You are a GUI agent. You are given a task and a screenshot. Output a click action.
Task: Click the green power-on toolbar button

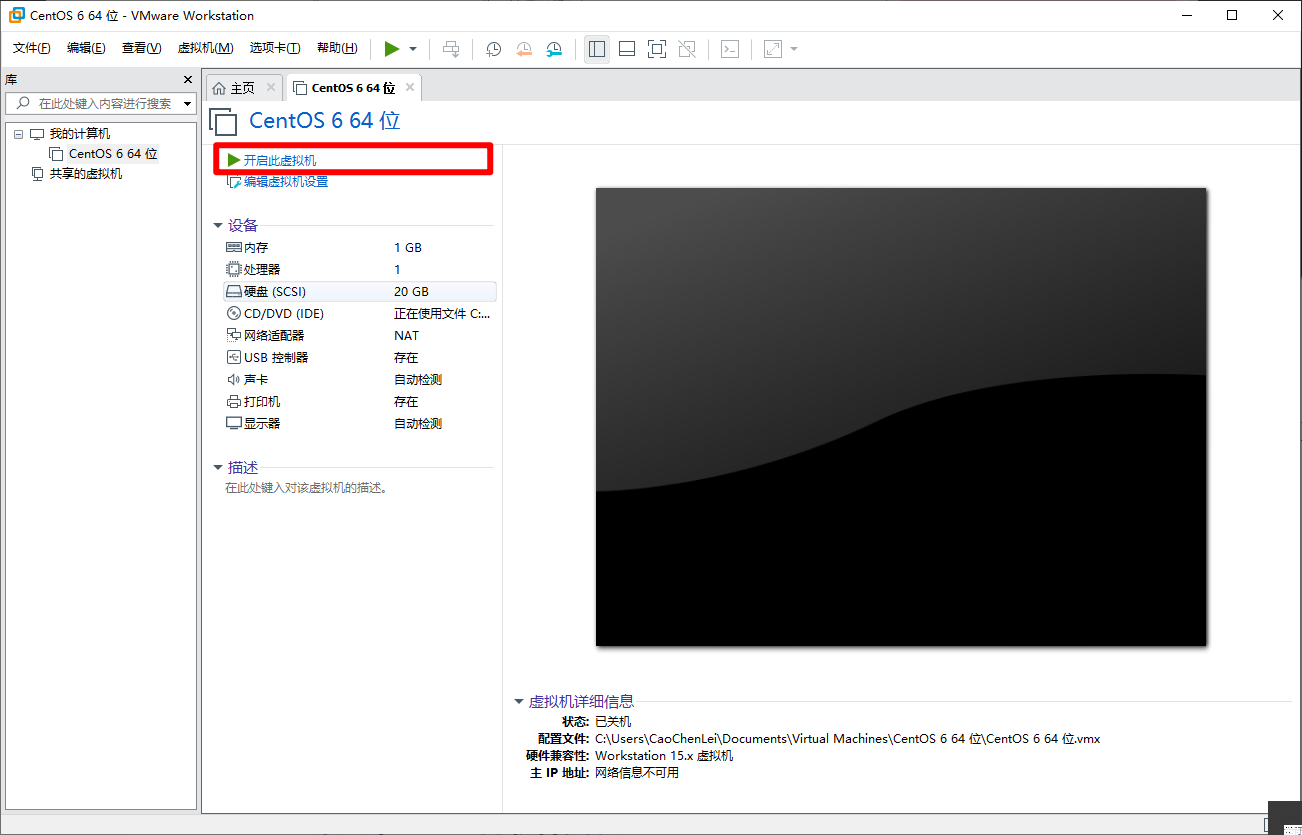point(392,49)
